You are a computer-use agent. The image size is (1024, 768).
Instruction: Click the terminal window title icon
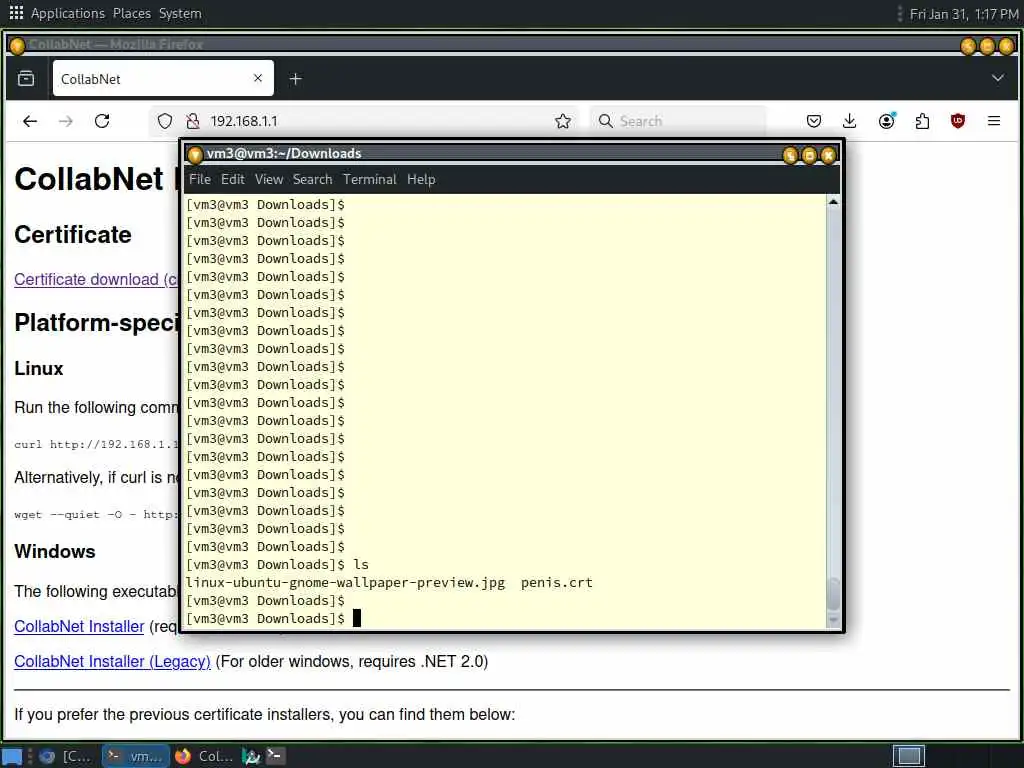[x=195, y=155]
